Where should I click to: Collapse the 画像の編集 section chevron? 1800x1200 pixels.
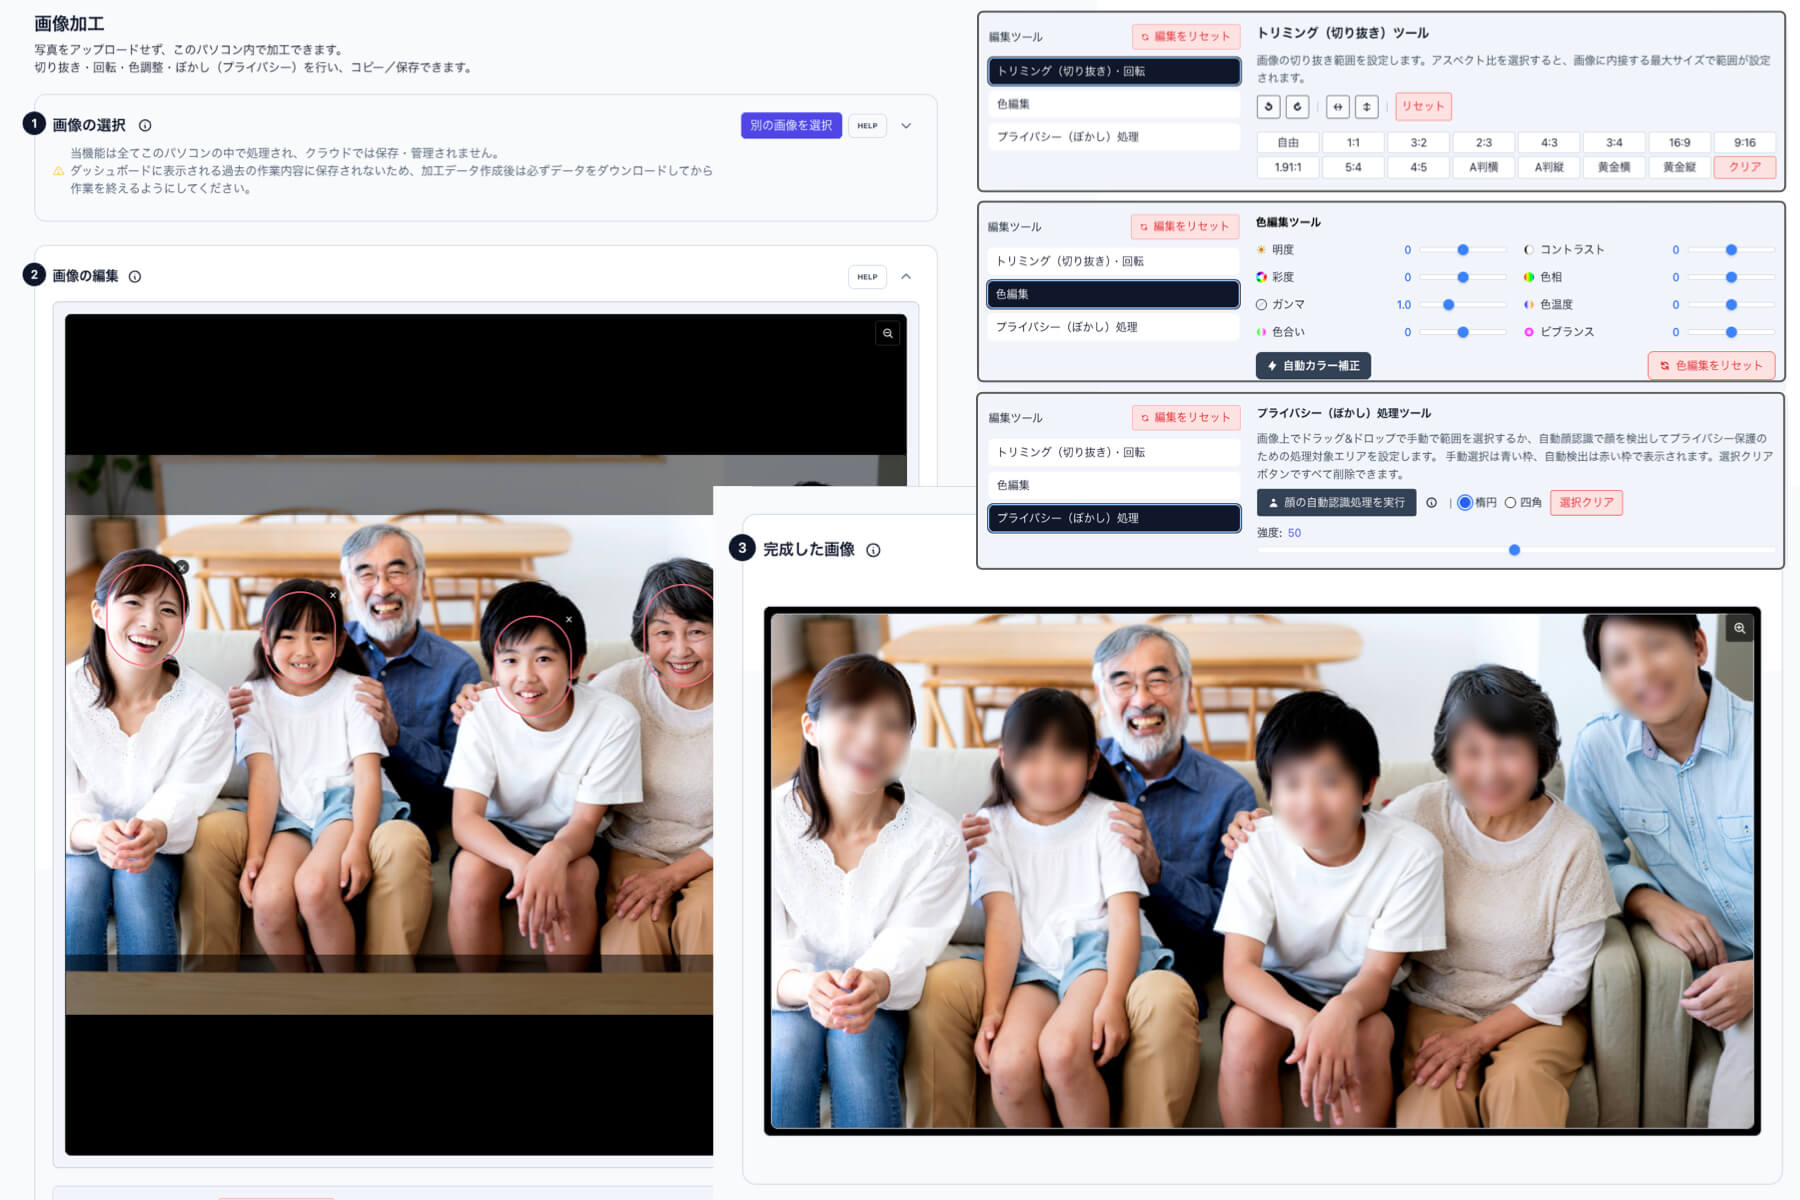[x=906, y=276]
